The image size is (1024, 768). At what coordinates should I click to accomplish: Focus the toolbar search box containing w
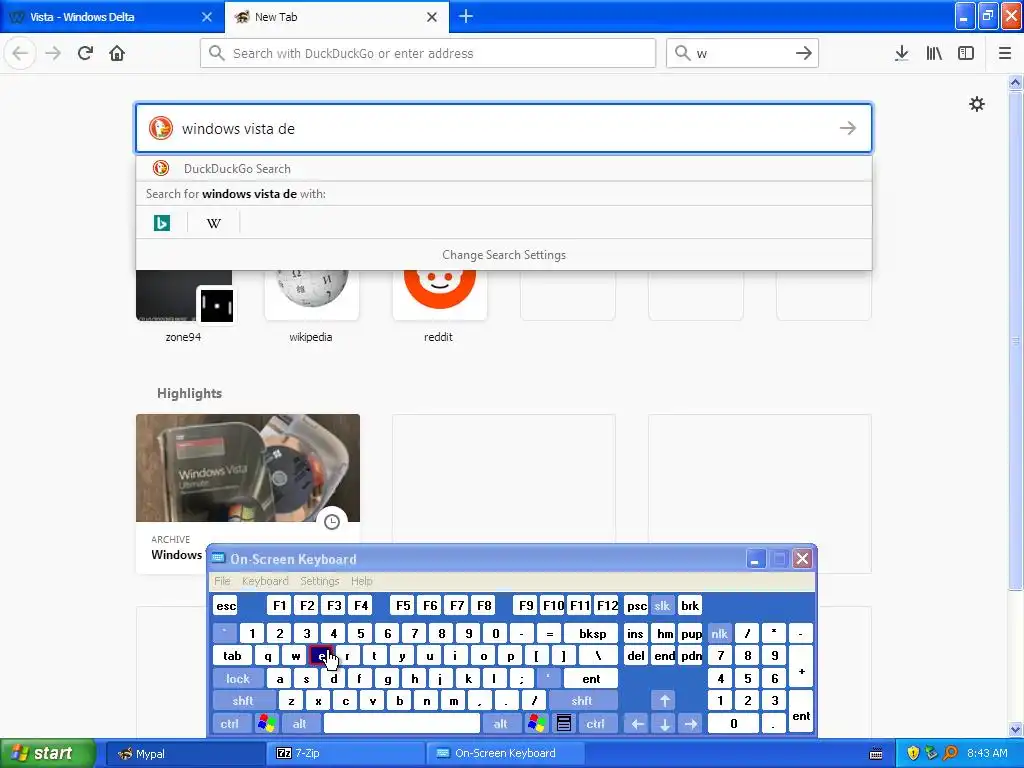coord(742,53)
